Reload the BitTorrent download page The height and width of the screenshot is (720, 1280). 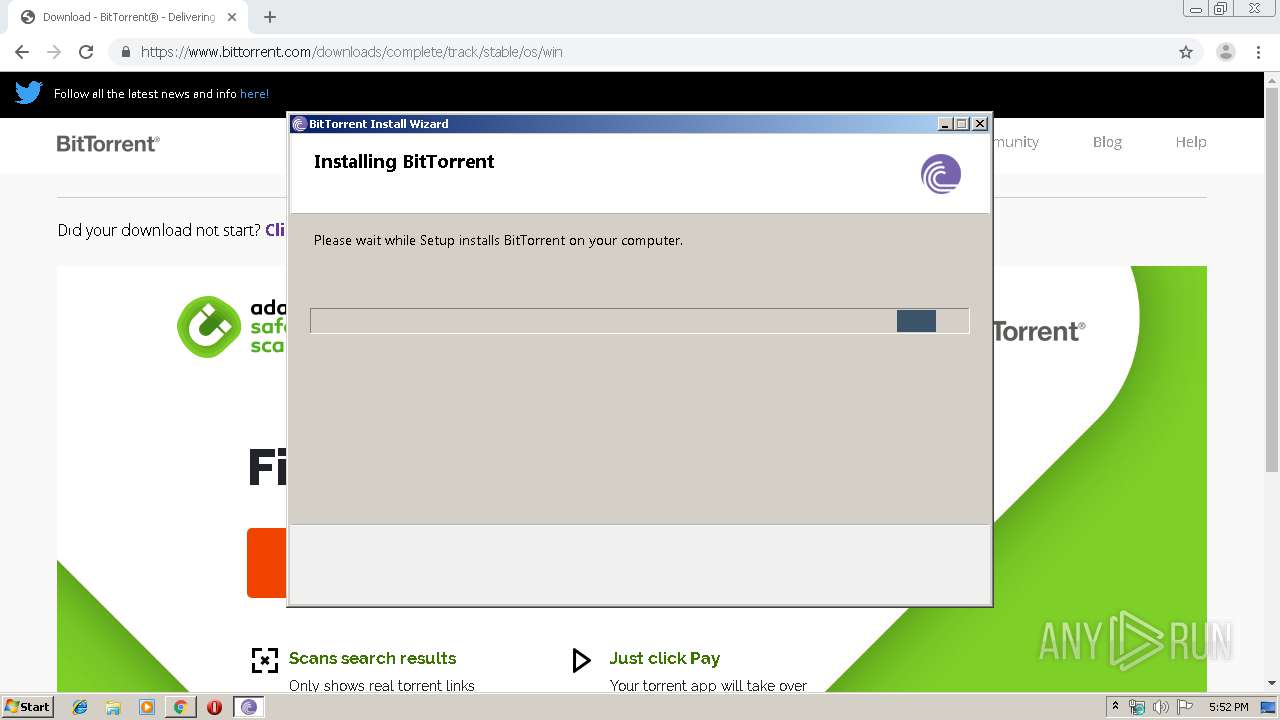pos(86,52)
